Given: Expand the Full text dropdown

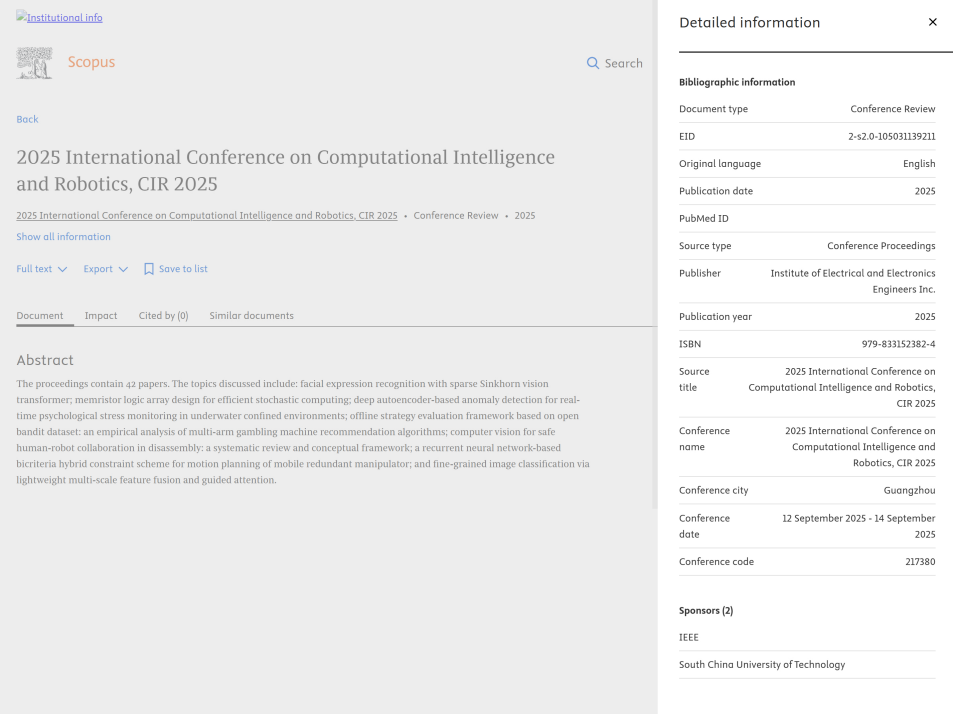Looking at the screenshot, I should point(42,269).
